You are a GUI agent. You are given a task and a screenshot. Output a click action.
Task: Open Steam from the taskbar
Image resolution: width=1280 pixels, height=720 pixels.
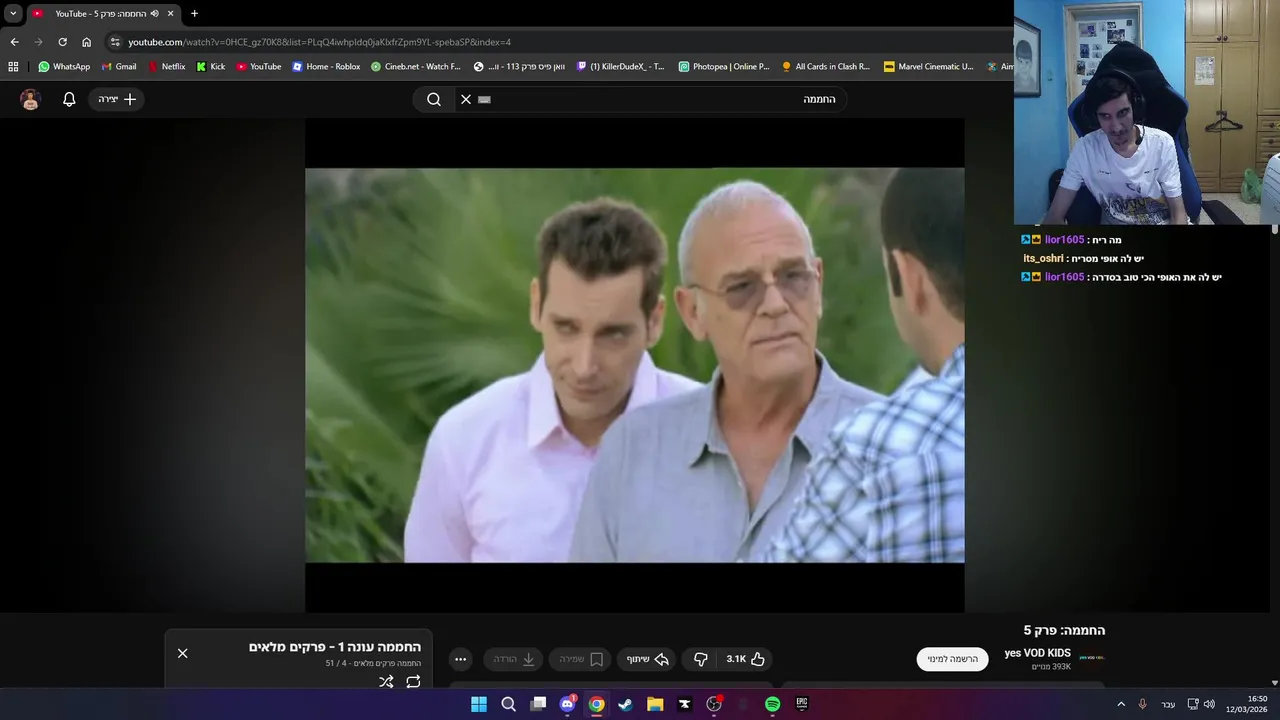[625, 704]
